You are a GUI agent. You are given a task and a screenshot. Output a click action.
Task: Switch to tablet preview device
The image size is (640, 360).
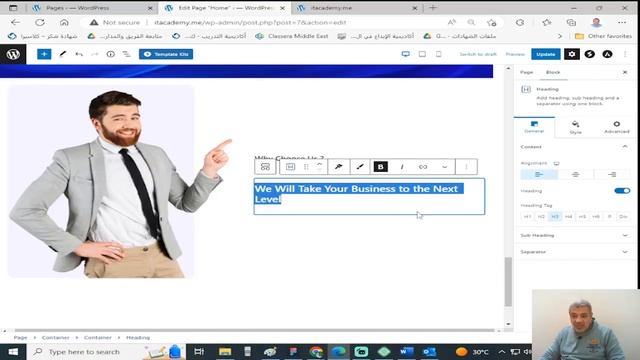tap(422, 54)
